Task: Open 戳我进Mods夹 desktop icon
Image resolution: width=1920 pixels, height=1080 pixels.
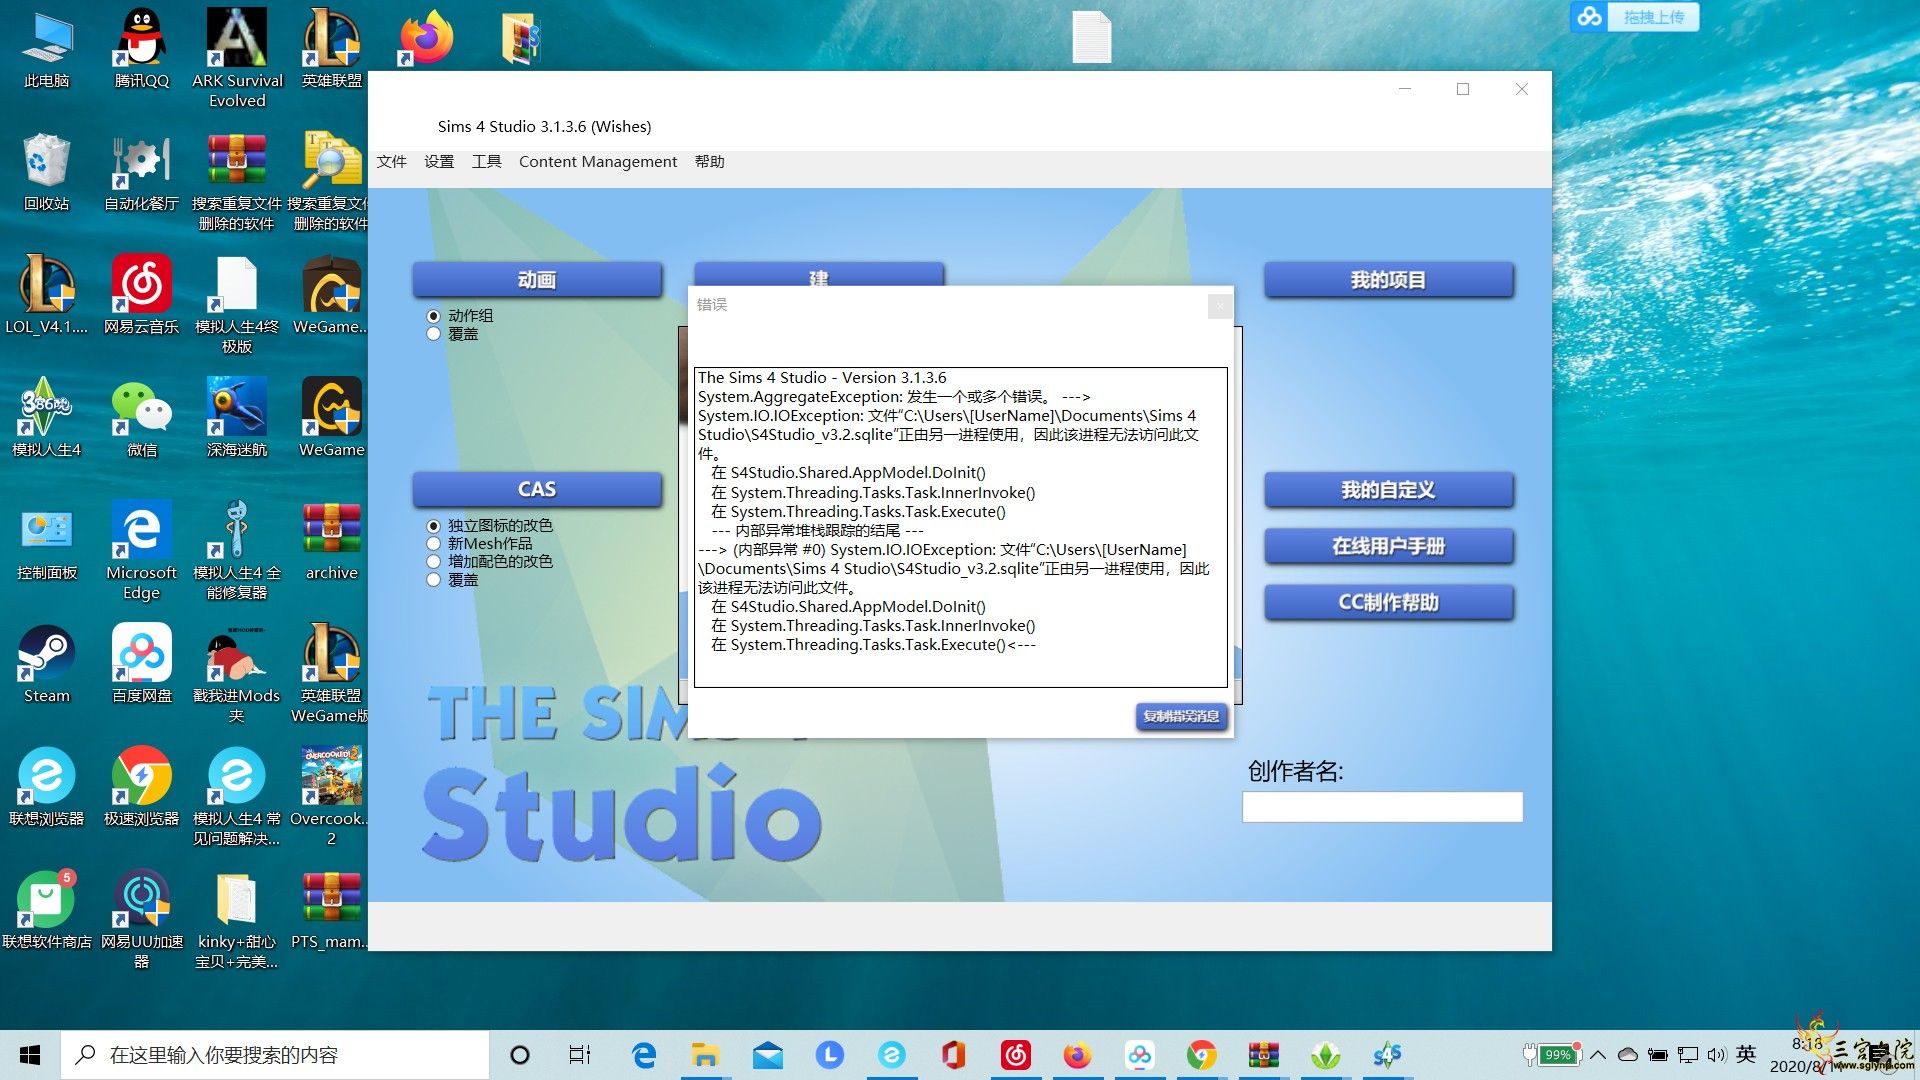Action: (237, 674)
